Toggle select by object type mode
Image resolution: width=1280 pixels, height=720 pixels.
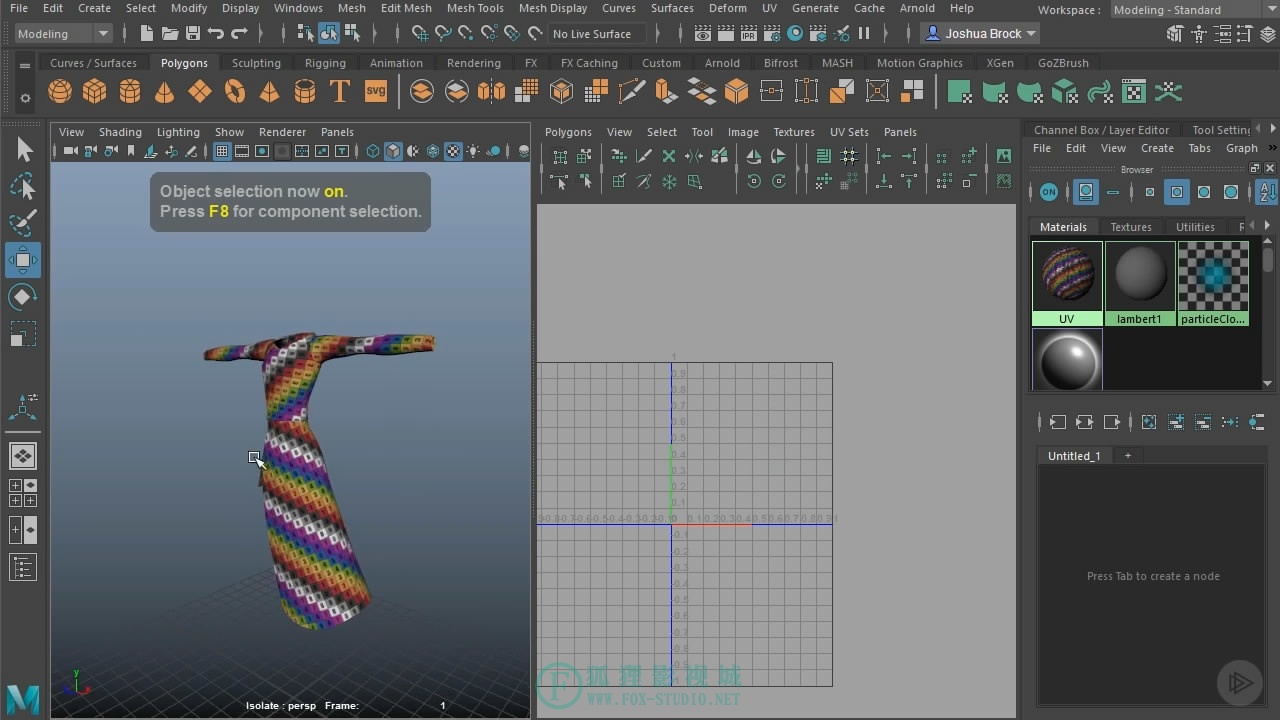[x=329, y=33]
